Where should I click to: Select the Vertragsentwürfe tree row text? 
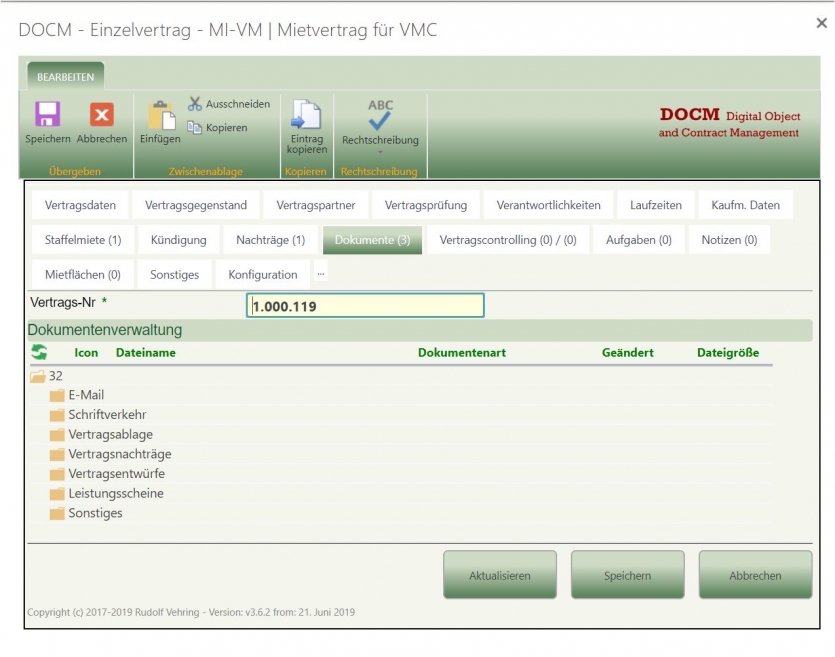pyautogui.click(x=117, y=473)
